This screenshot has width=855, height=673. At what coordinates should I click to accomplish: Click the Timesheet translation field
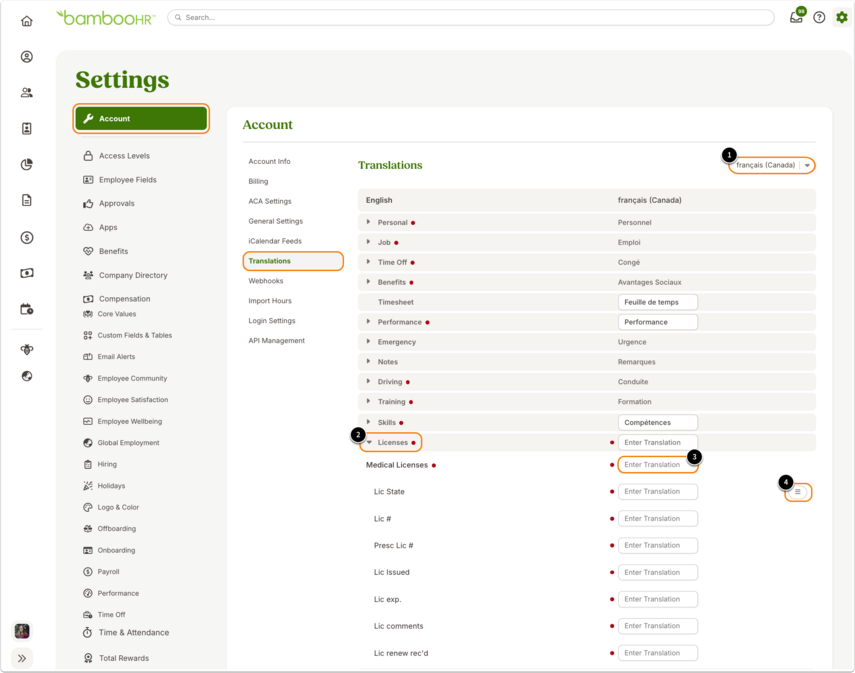click(658, 302)
